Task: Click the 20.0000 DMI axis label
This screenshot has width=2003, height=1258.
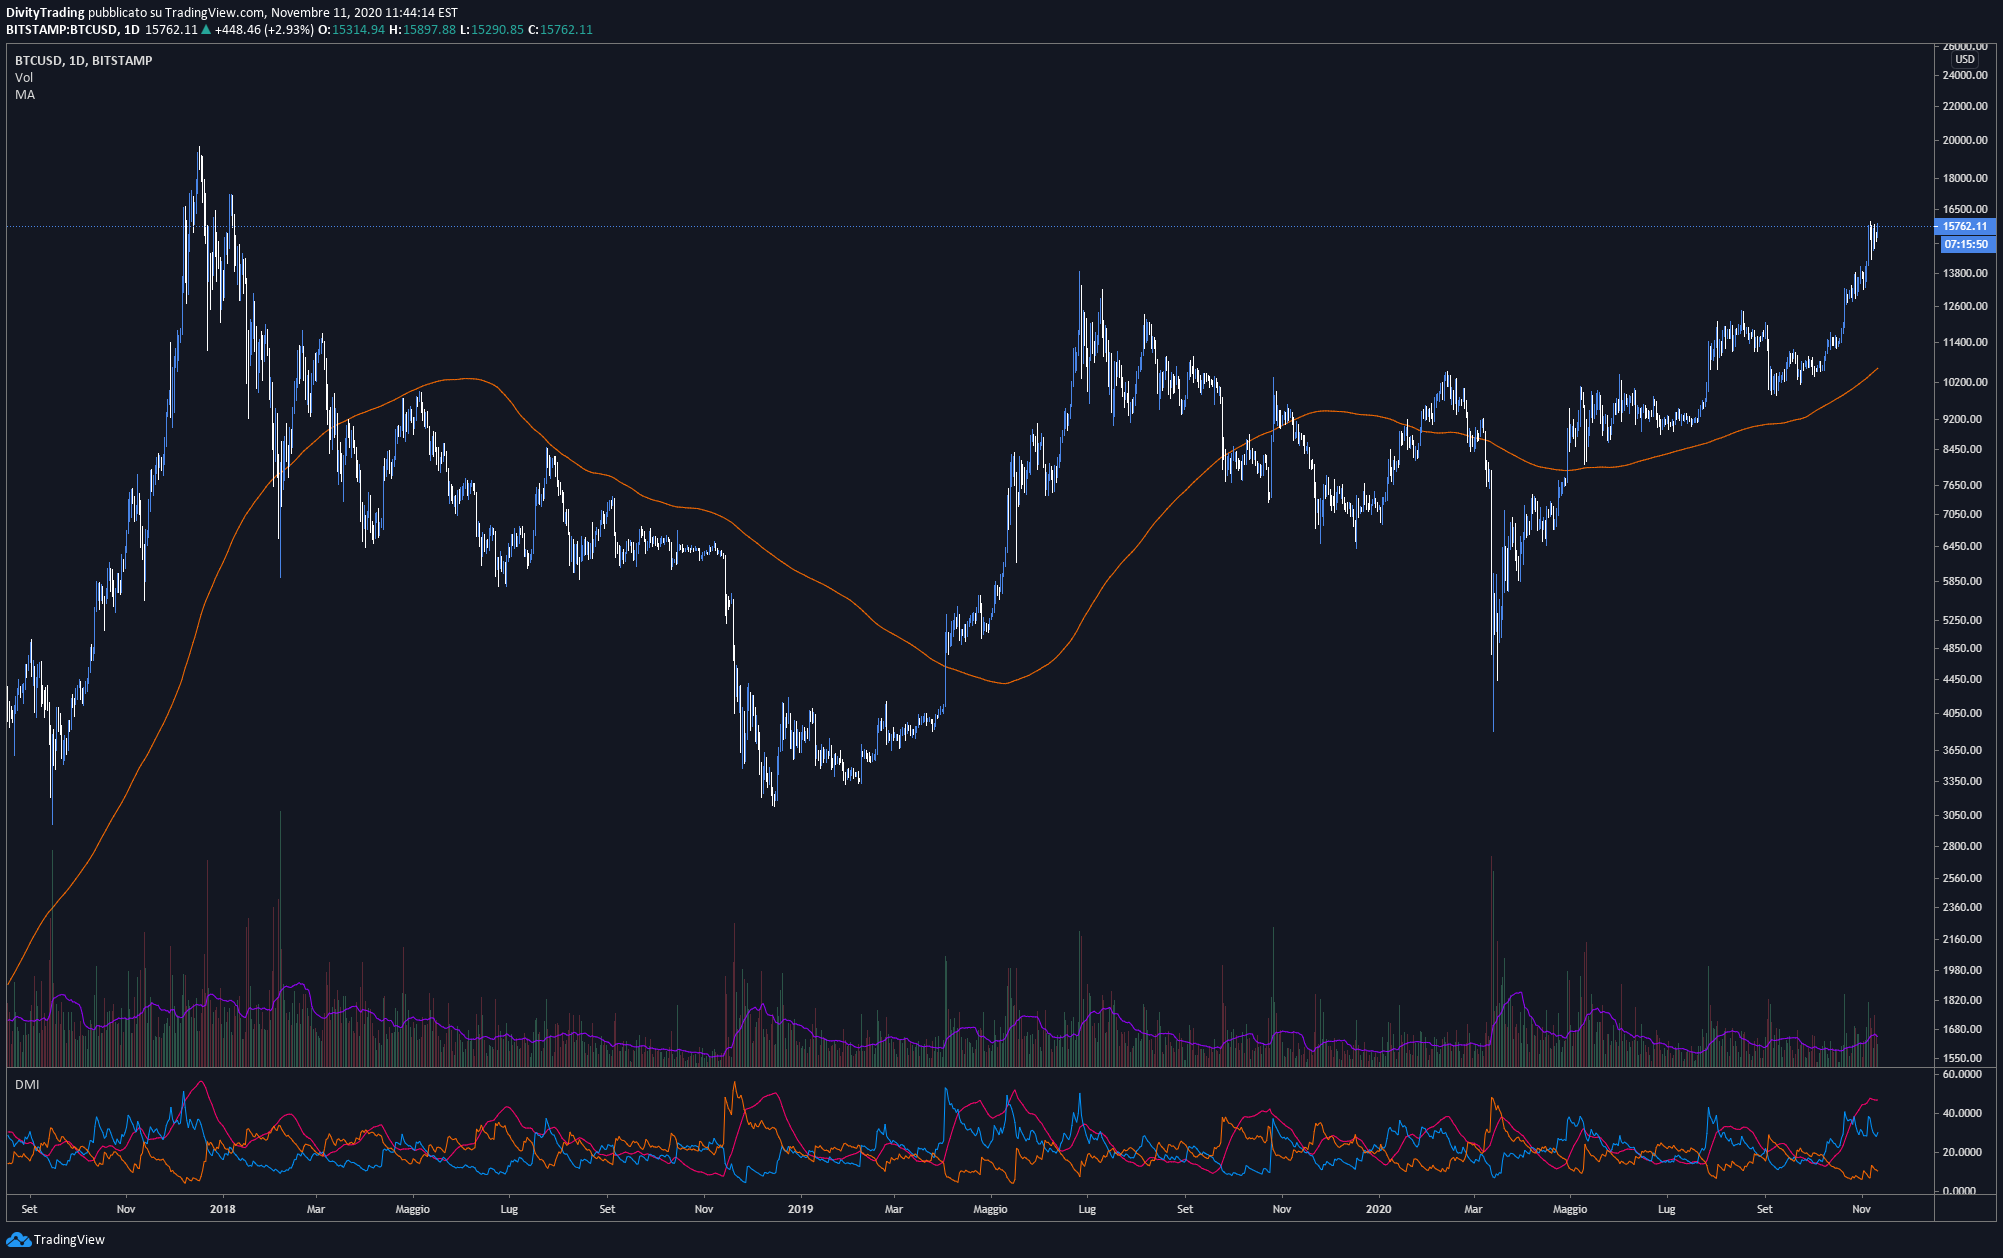Action: pos(1962,1153)
